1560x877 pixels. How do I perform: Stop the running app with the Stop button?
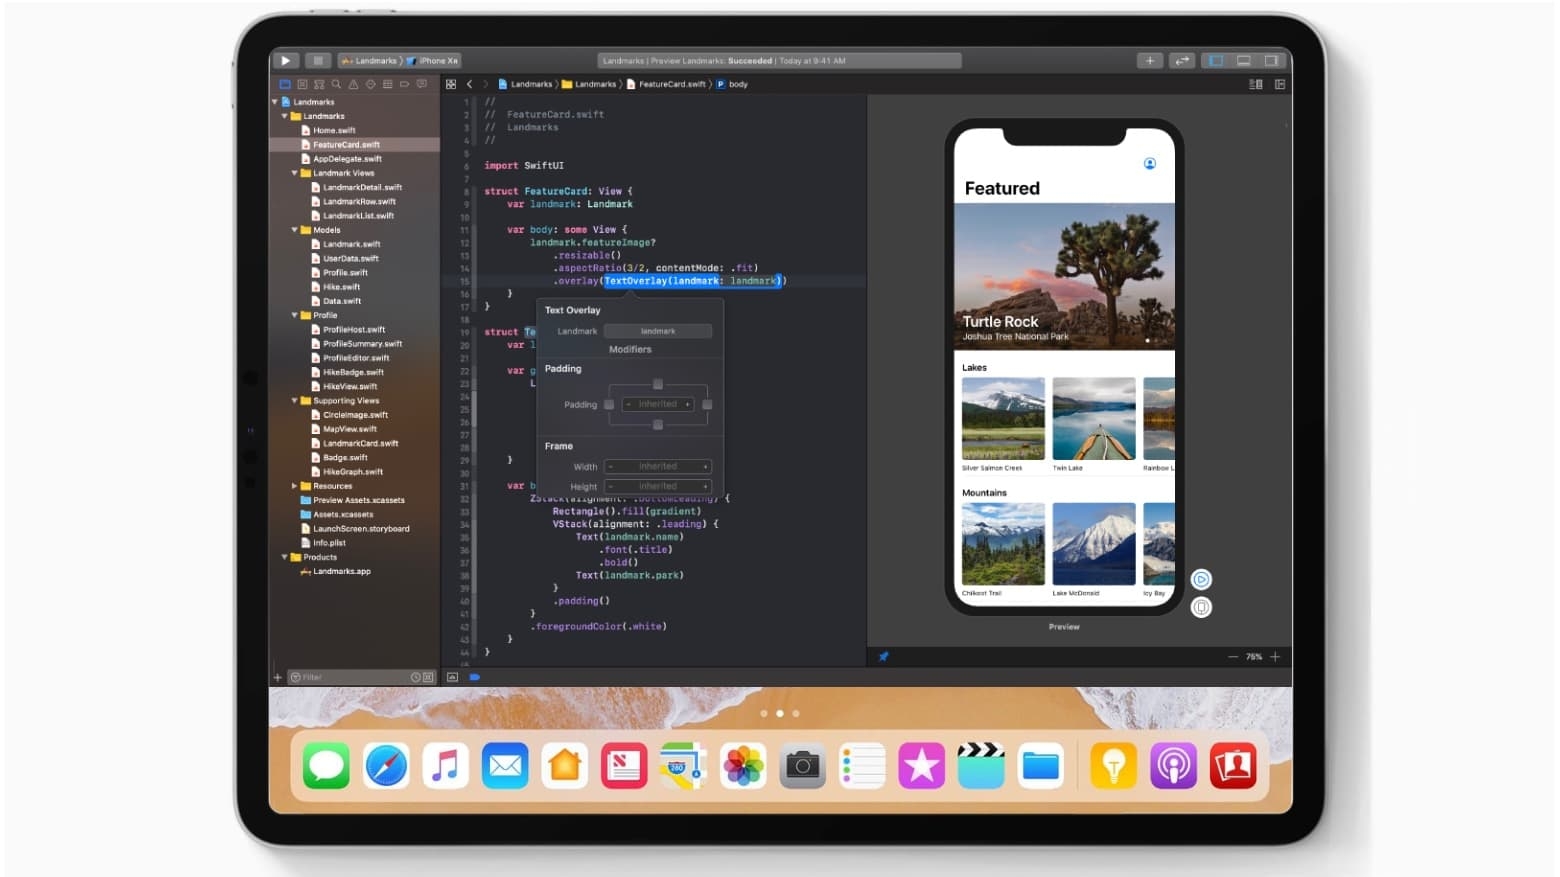[318, 60]
